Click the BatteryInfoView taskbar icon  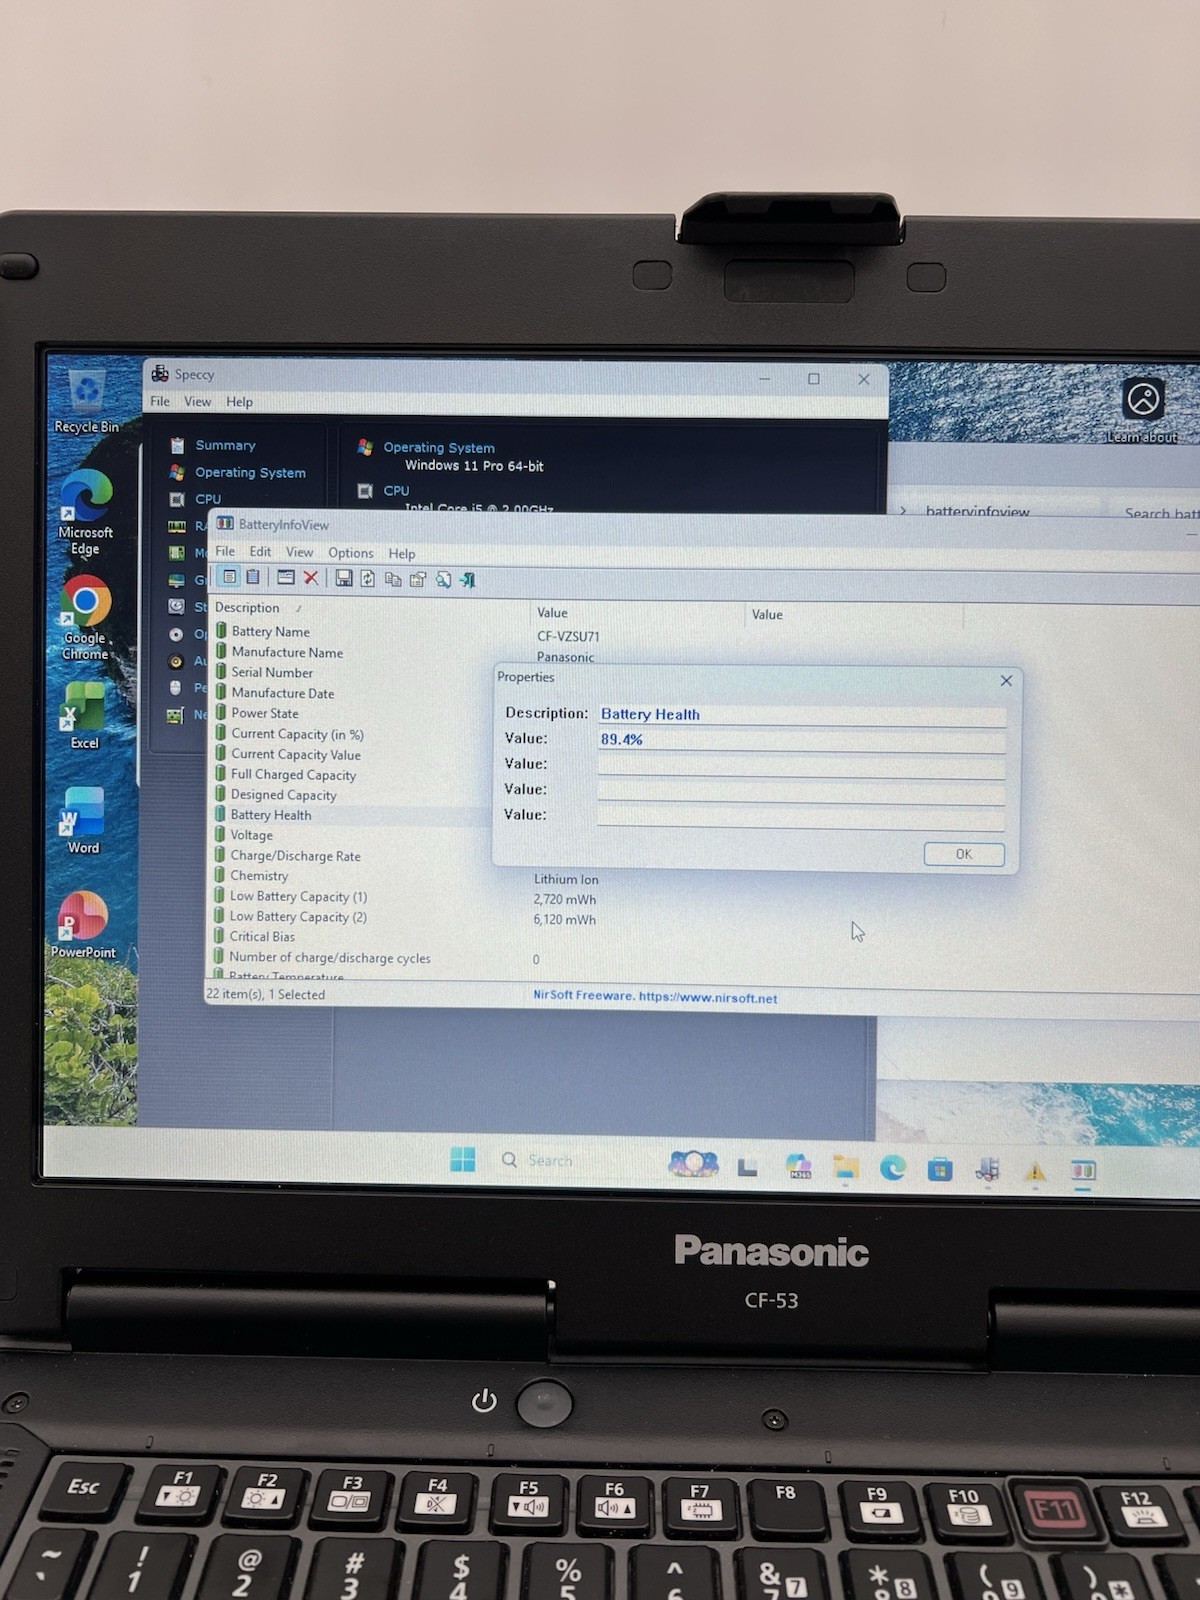(1083, 1170)
